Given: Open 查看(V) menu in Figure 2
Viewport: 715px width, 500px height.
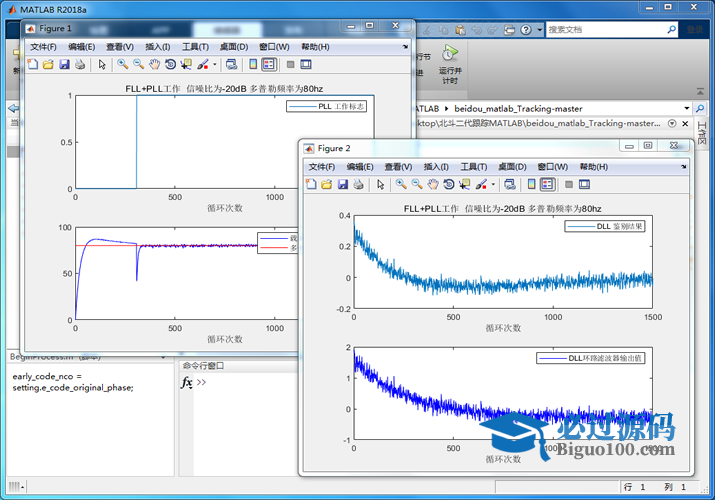Looking at the screenshot, I should coord(398,167).
